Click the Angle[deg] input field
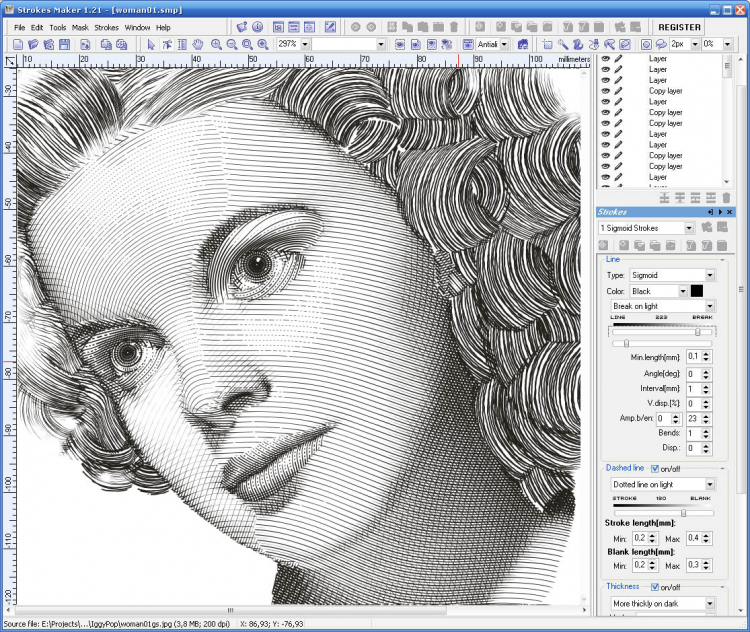Image resolution: width=750 pixels, height=632 pixels. tap(694, 374)
